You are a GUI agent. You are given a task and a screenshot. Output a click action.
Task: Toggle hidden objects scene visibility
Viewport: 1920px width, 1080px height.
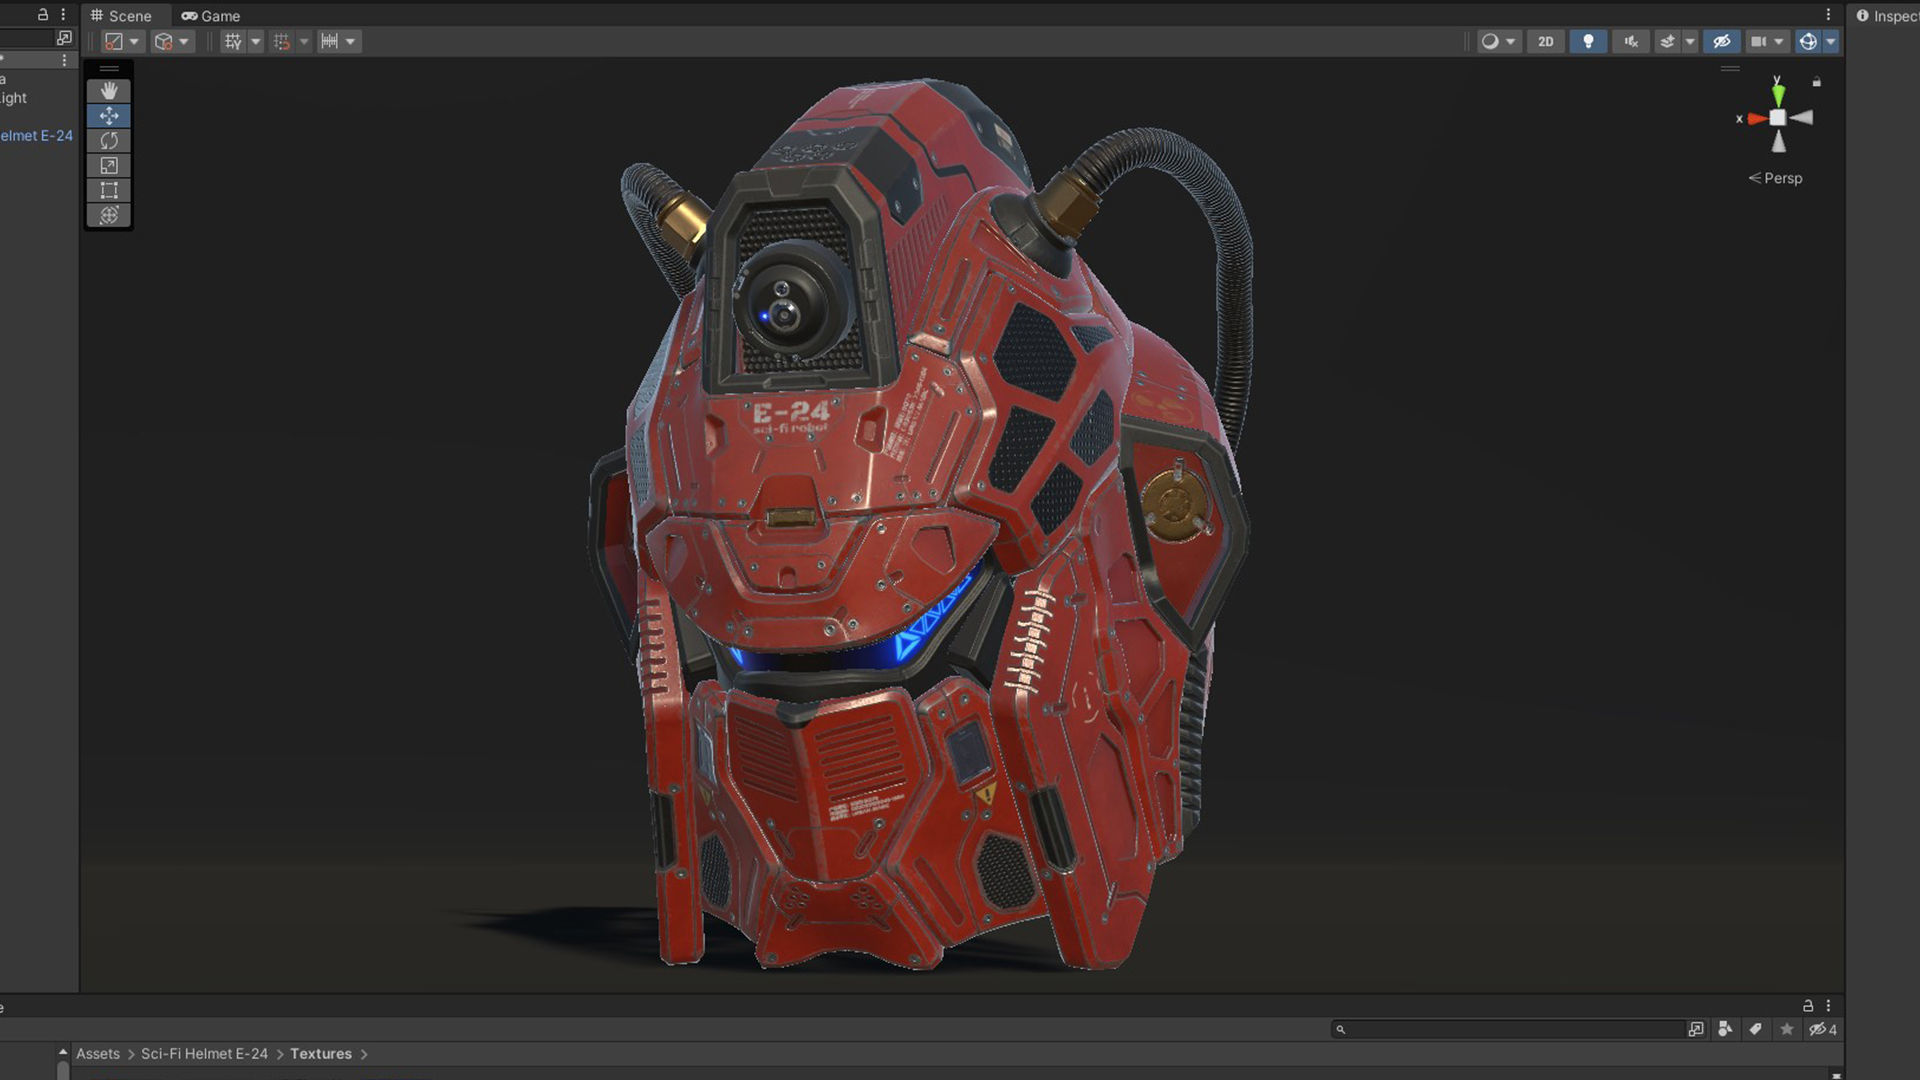click(x=1721, y=41)
